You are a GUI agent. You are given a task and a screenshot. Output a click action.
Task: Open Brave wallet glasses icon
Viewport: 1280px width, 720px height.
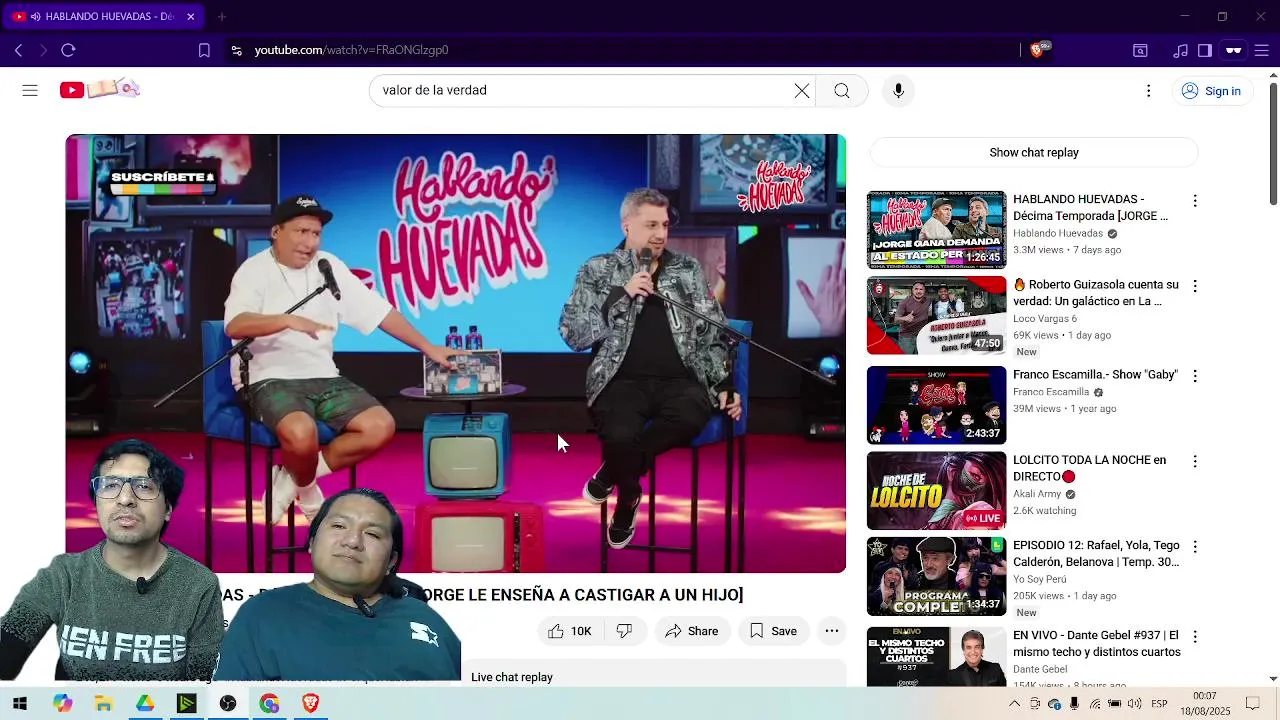pyautogui.click(x=1234, y=50)
